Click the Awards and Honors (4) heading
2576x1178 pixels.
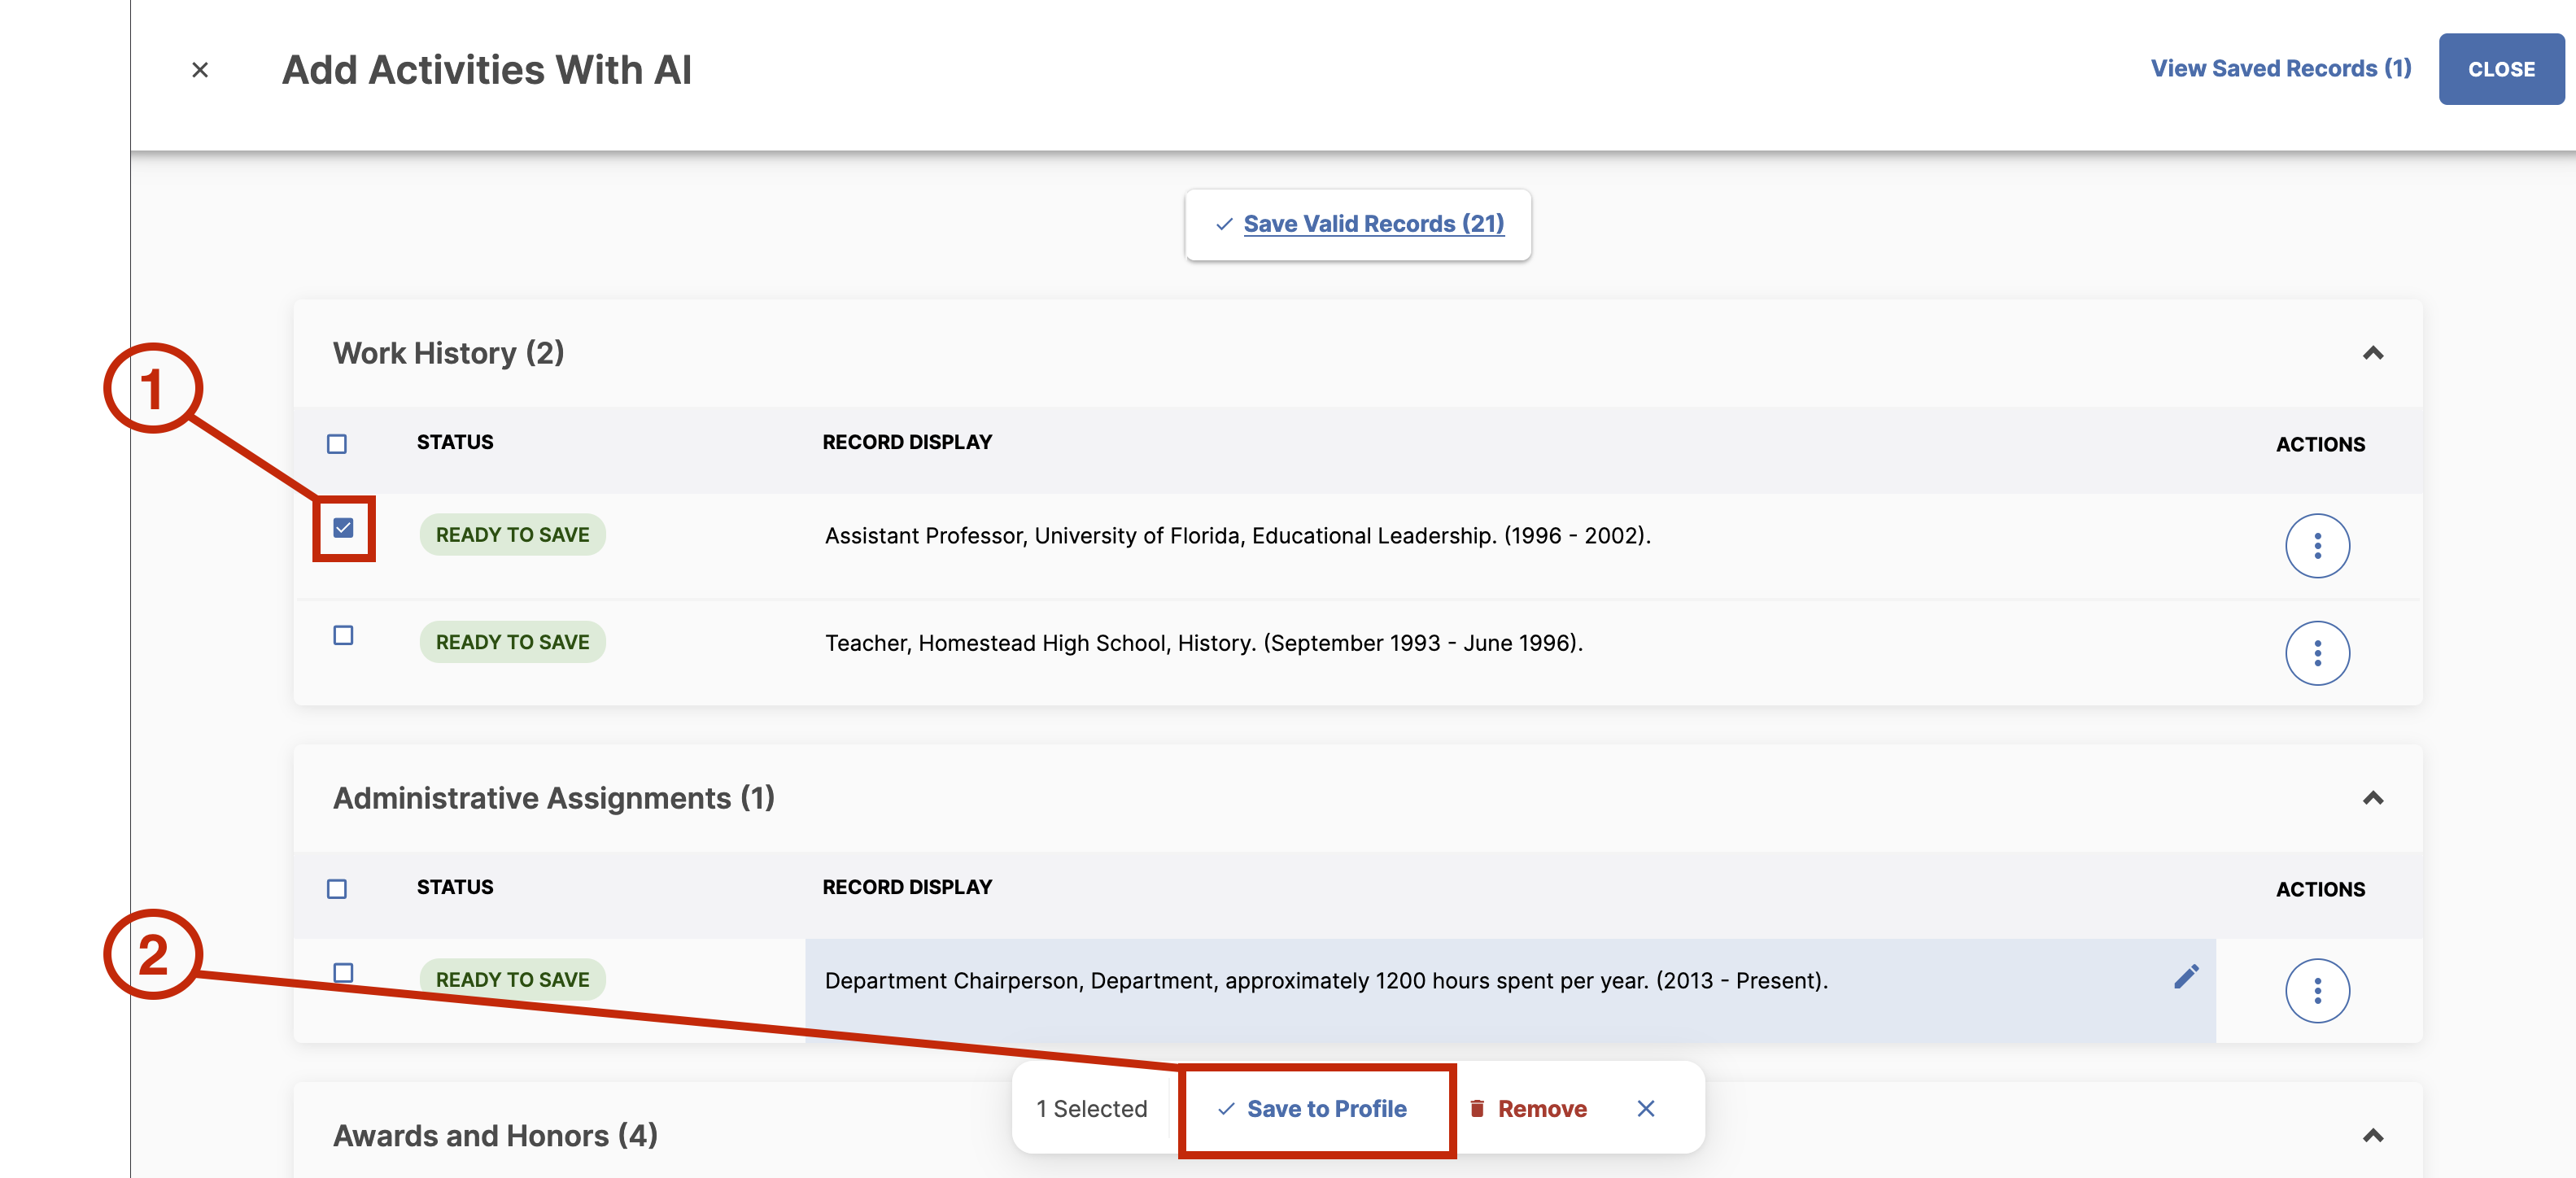coord(495,1135)
